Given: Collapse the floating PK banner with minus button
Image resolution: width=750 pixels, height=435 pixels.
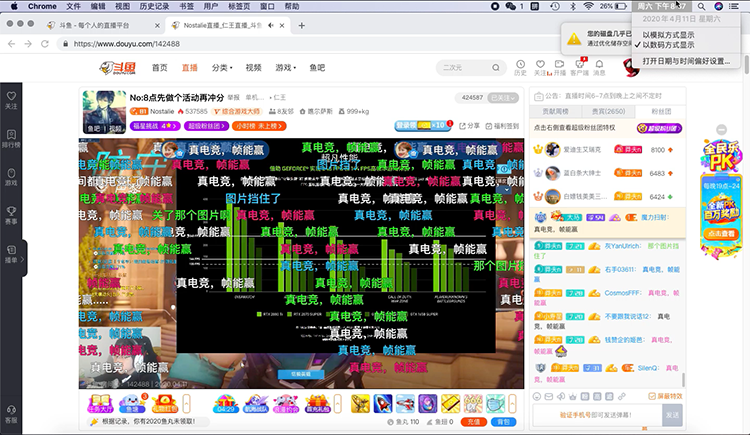Looking at the screenshot, I should (x=721, y=130).
